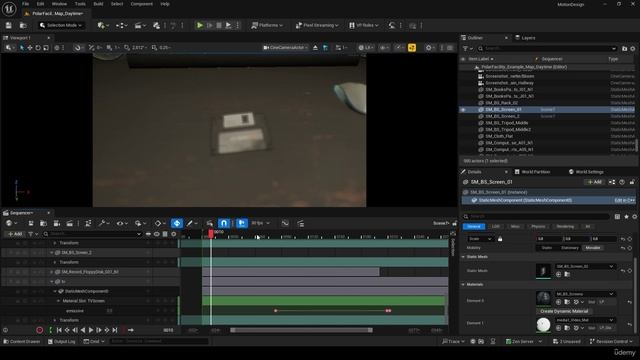
Task: Switch to the Layers tab
Action: (x=525, y=38)
